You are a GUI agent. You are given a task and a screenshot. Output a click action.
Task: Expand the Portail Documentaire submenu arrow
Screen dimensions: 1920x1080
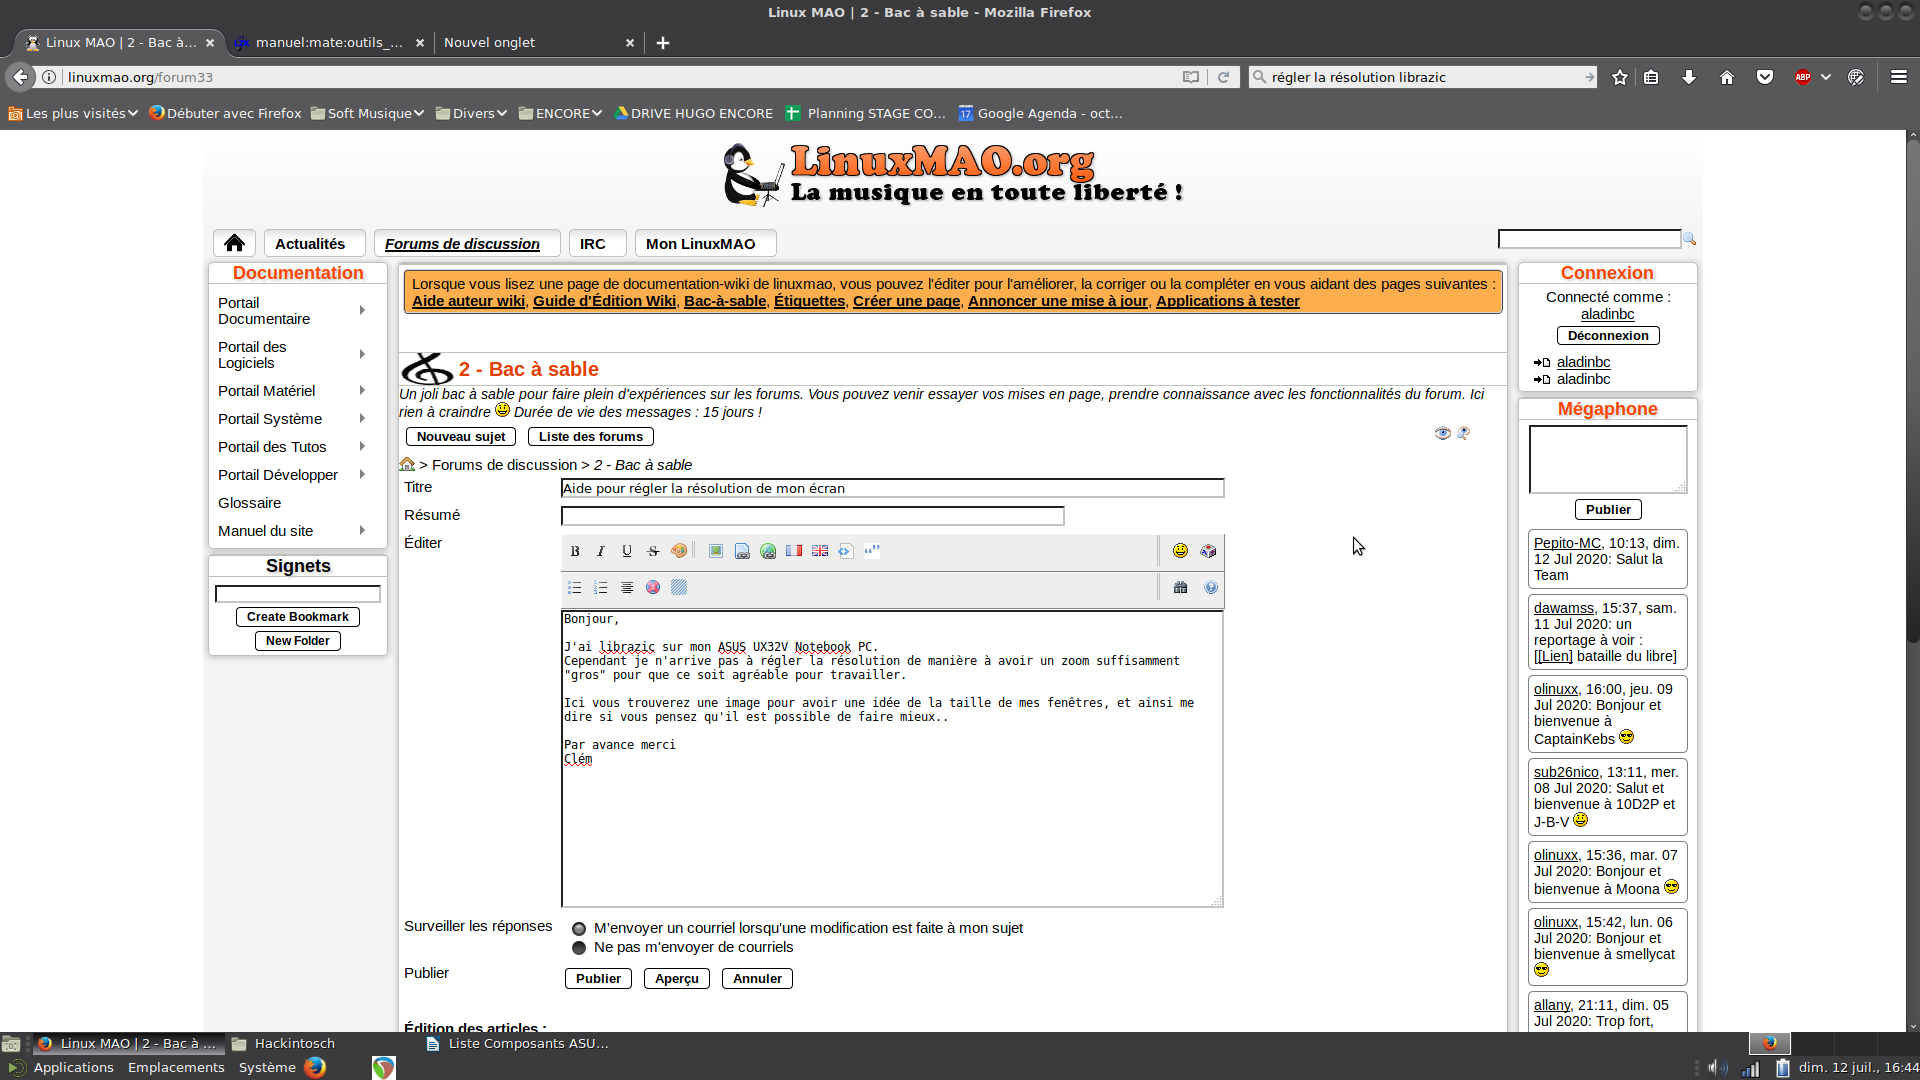click(362, 311)
